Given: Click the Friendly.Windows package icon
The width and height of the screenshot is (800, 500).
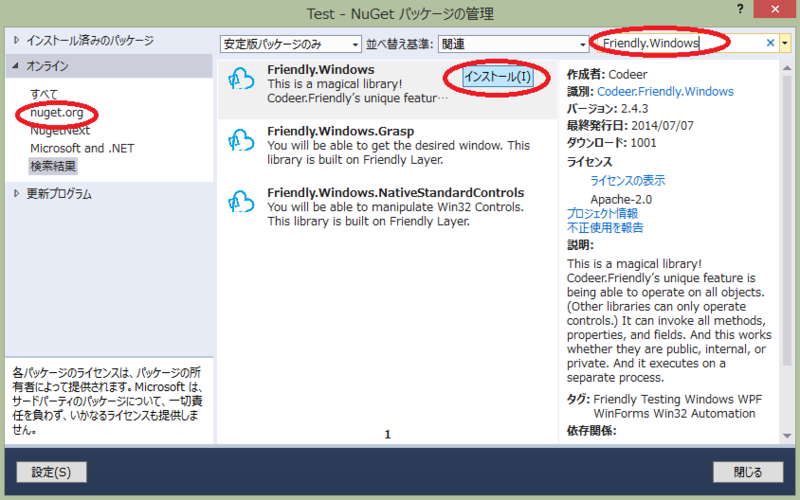Looking at the screenshot, I should pos(241,79).
